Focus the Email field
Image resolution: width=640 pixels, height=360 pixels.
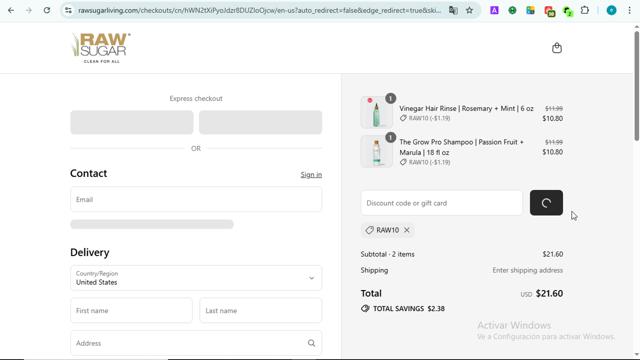[196, 199]
